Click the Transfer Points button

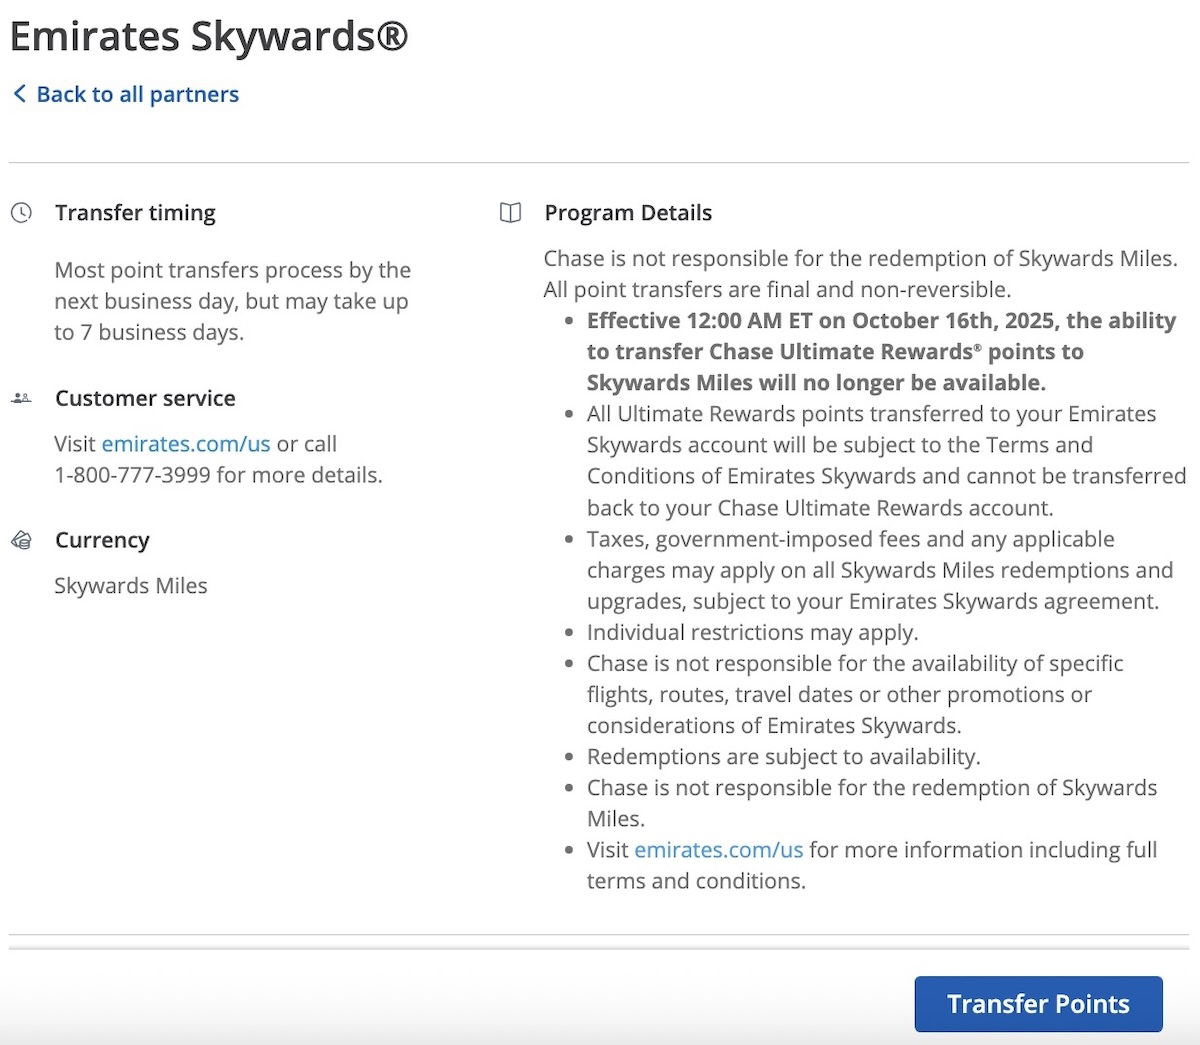(x=1039, y=1004)
